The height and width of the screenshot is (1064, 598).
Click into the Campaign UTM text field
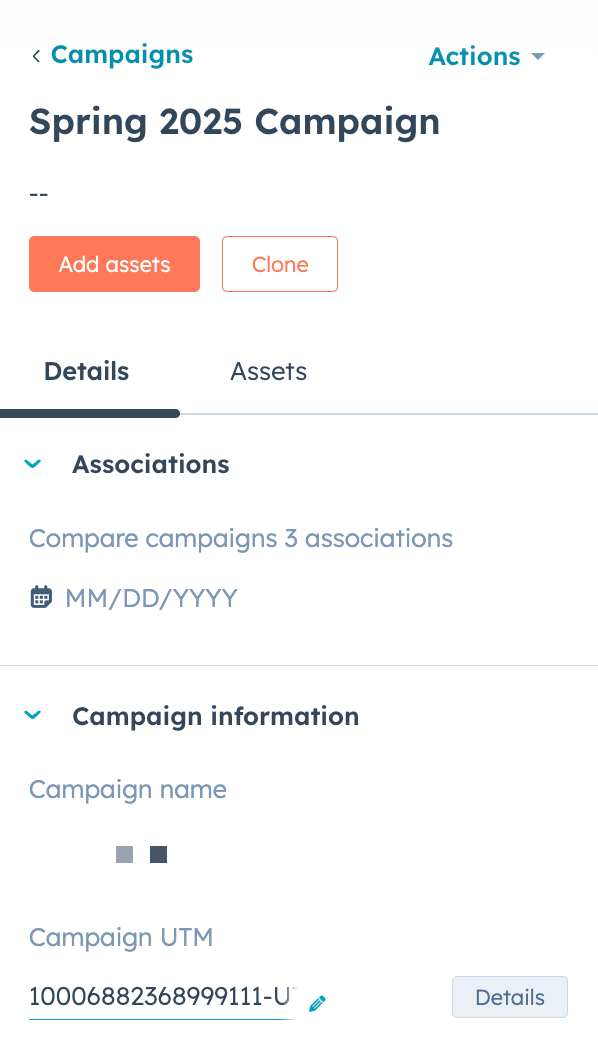coord(162,997)
